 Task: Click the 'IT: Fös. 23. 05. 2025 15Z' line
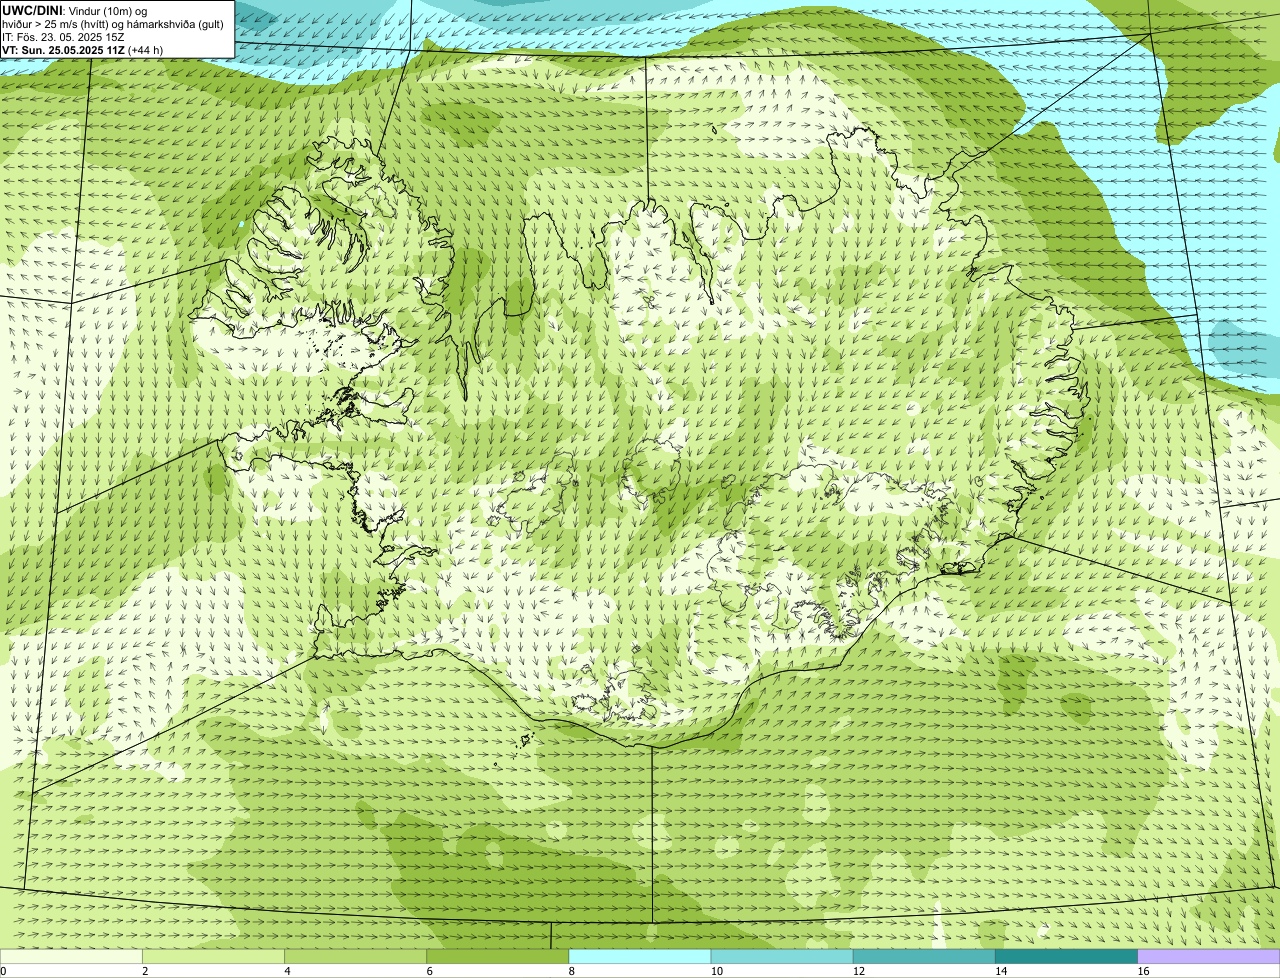tap(63, 37)
